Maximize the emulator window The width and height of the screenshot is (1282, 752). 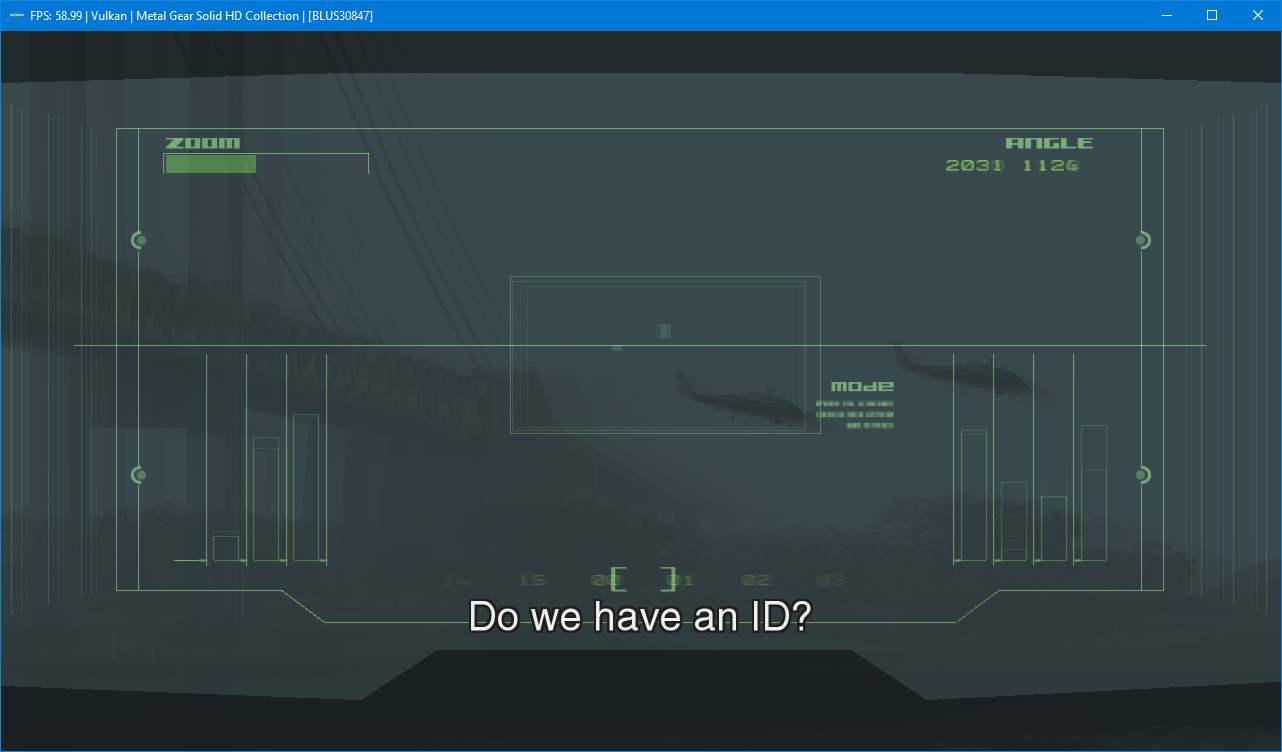coord(1212,15)
